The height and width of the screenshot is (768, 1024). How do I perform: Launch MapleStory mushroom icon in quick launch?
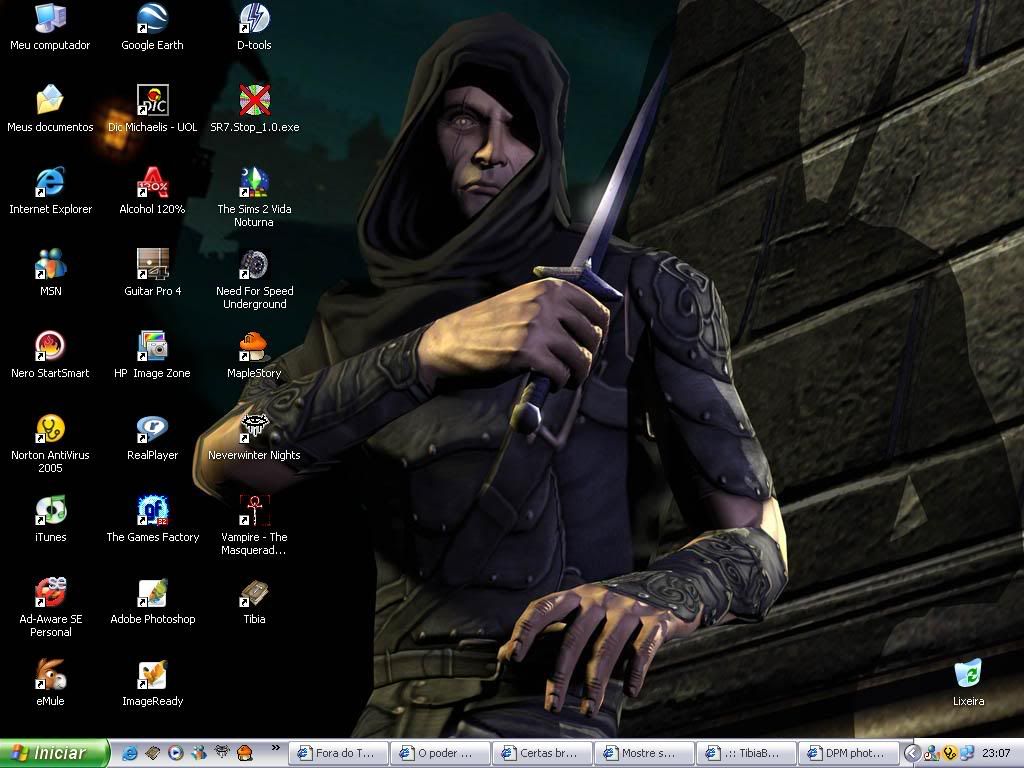tap(245, 753)
